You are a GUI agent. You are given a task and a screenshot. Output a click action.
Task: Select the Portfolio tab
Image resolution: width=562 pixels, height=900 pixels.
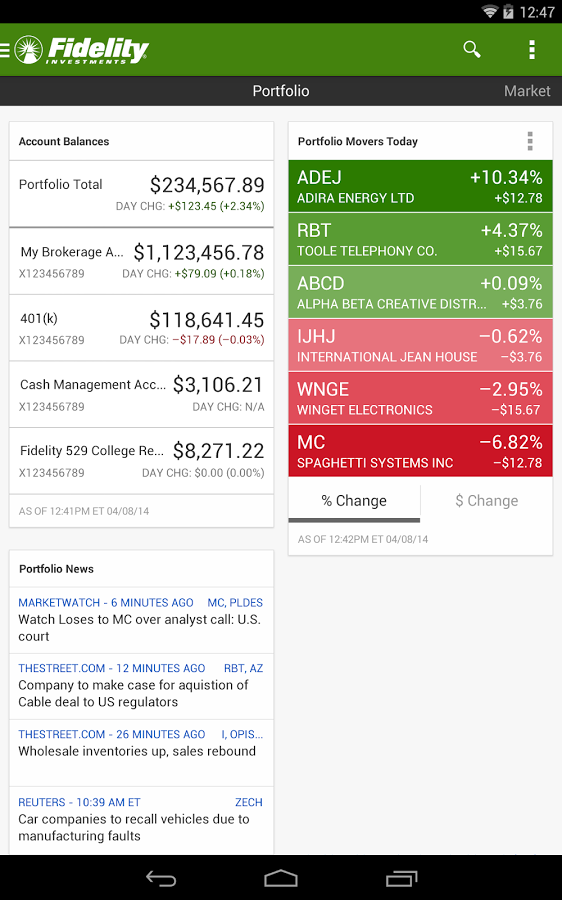[281, 91]
